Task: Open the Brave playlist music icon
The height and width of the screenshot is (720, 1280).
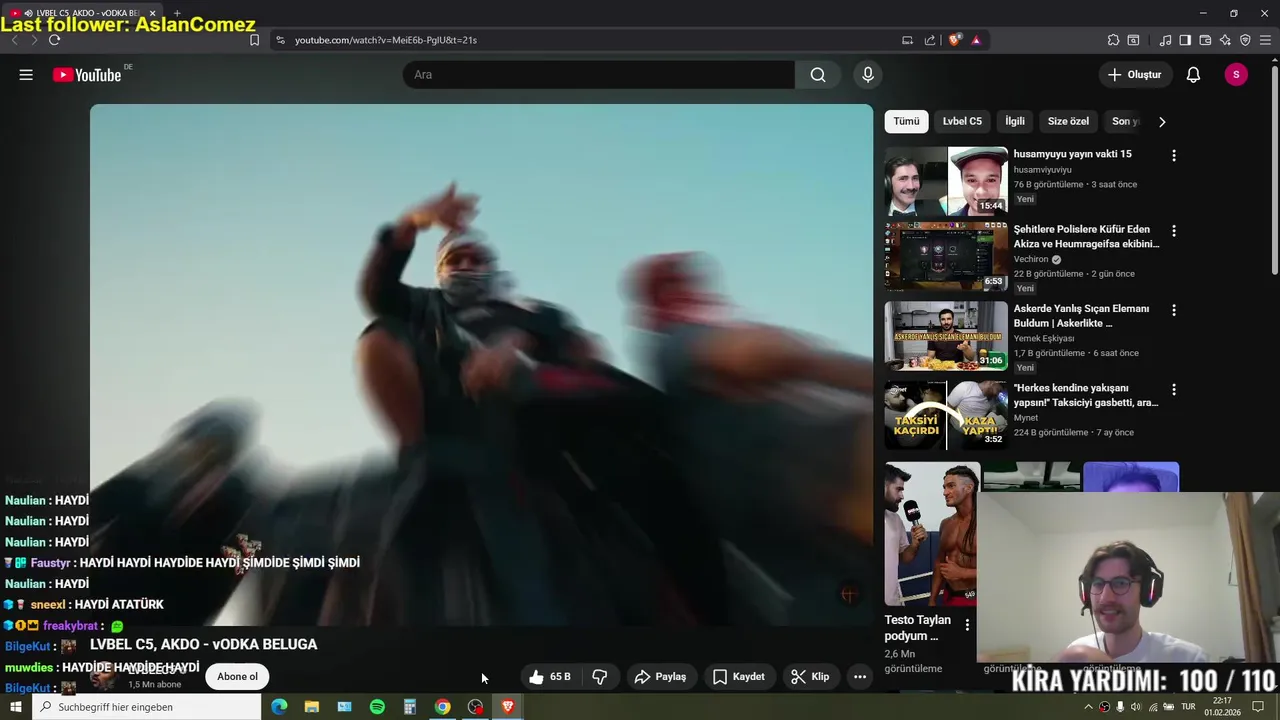Action: [1165, 40]
